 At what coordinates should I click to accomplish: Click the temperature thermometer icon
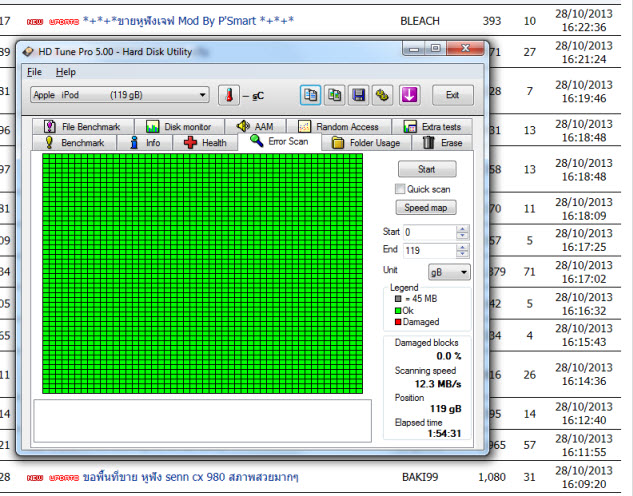(x=229, y=95)
